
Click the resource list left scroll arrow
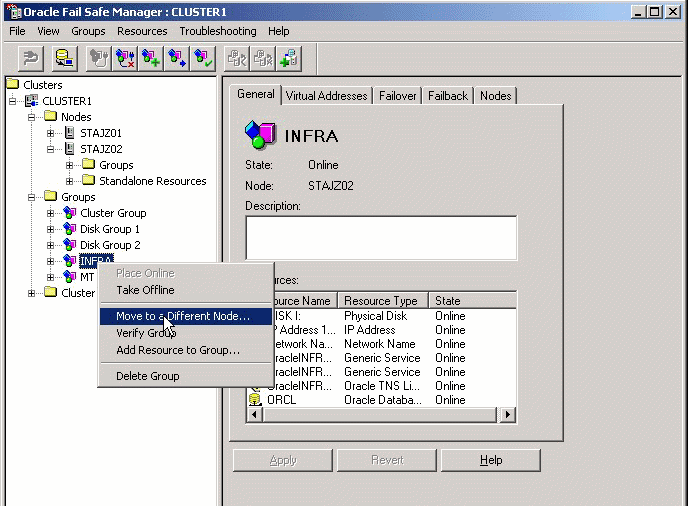(x=254, y=414)
